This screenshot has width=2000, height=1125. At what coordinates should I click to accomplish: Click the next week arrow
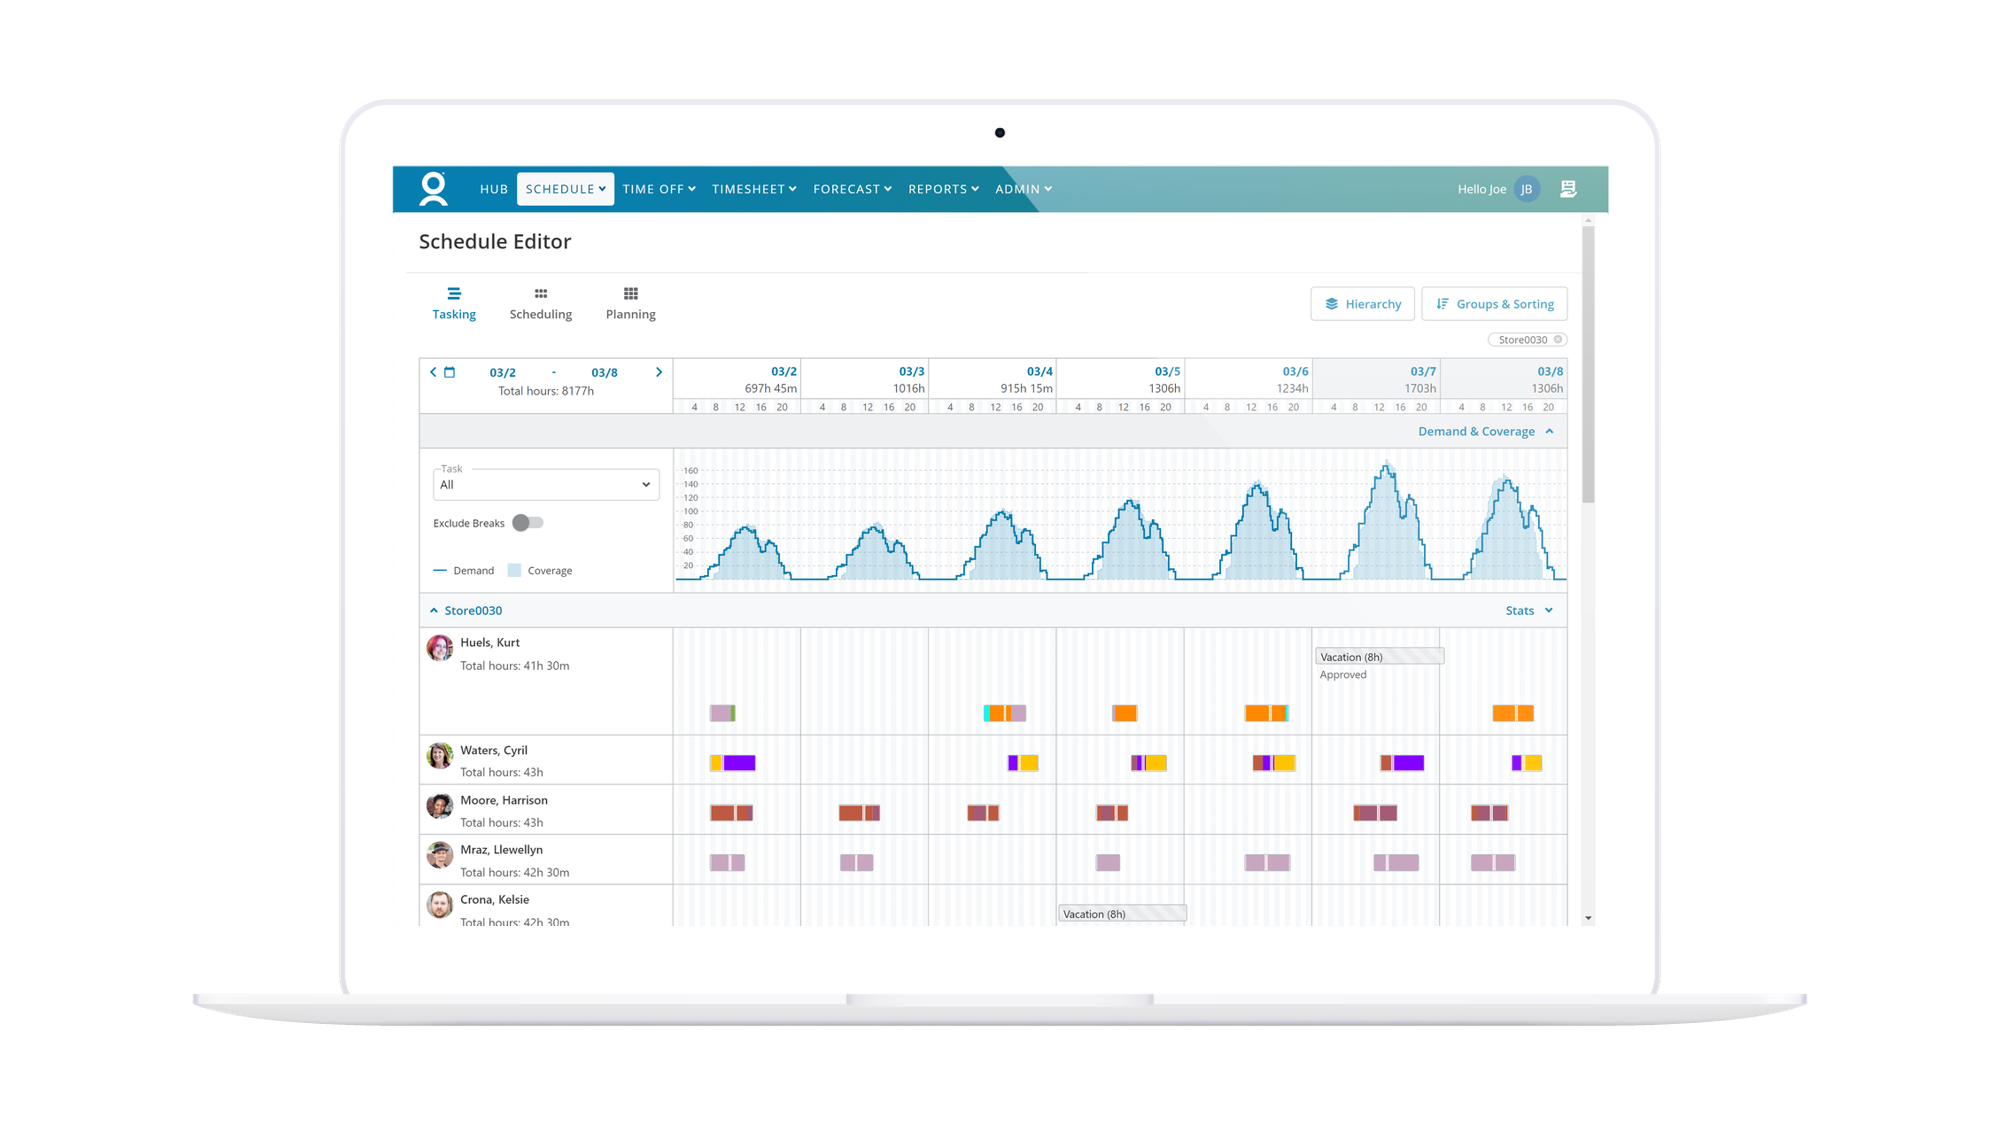pos(658,371)
